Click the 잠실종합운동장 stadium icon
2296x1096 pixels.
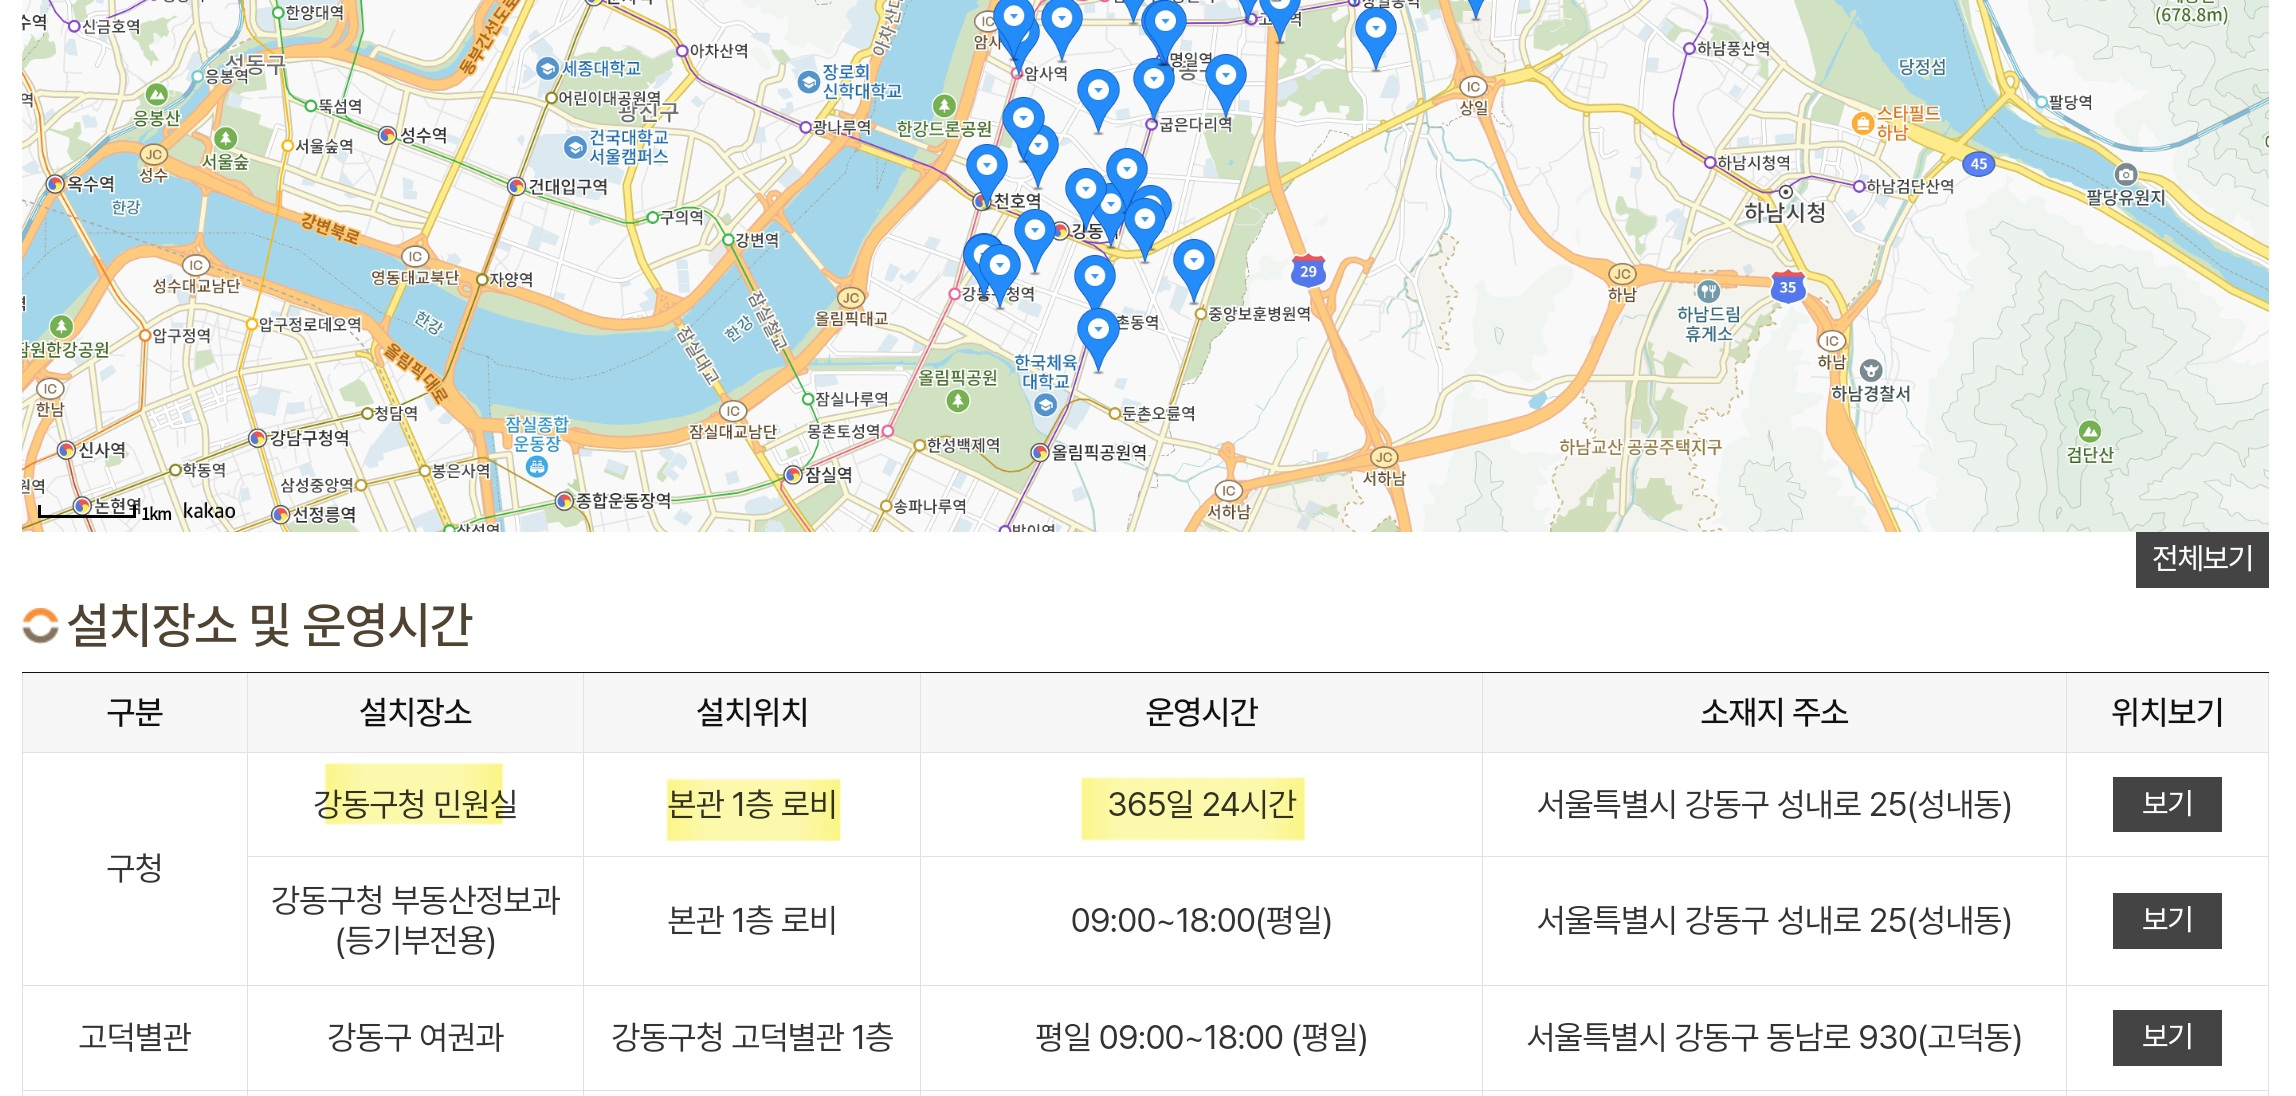click(x=537, y=467)
